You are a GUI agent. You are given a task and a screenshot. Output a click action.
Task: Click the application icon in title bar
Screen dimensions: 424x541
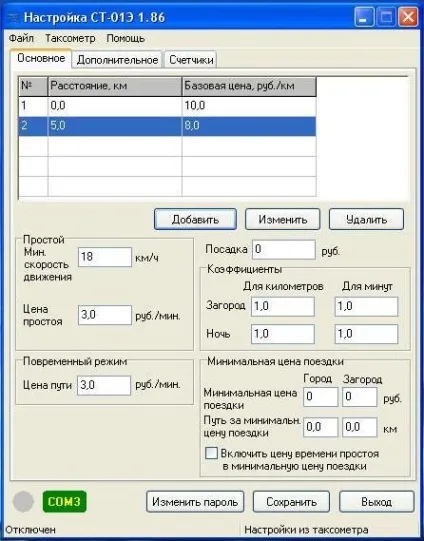coord(13,17)
